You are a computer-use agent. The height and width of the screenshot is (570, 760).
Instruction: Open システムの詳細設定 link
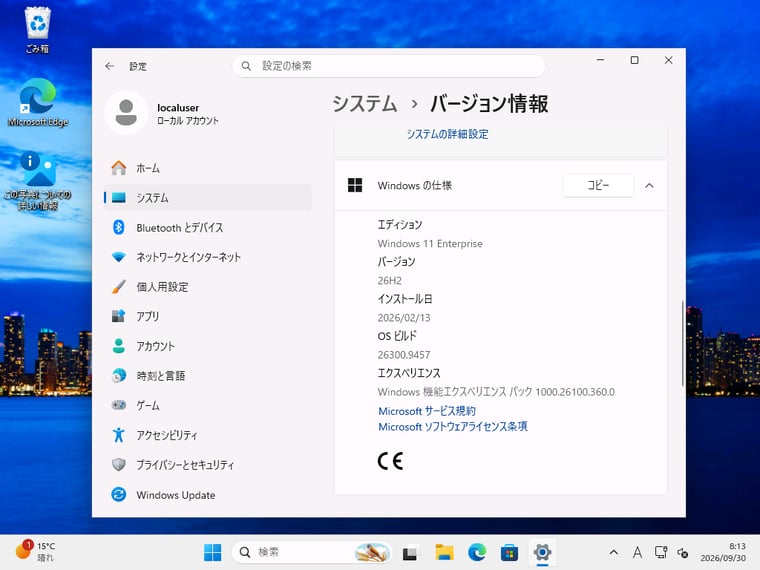pyautogui.click(x=447, y=134)
